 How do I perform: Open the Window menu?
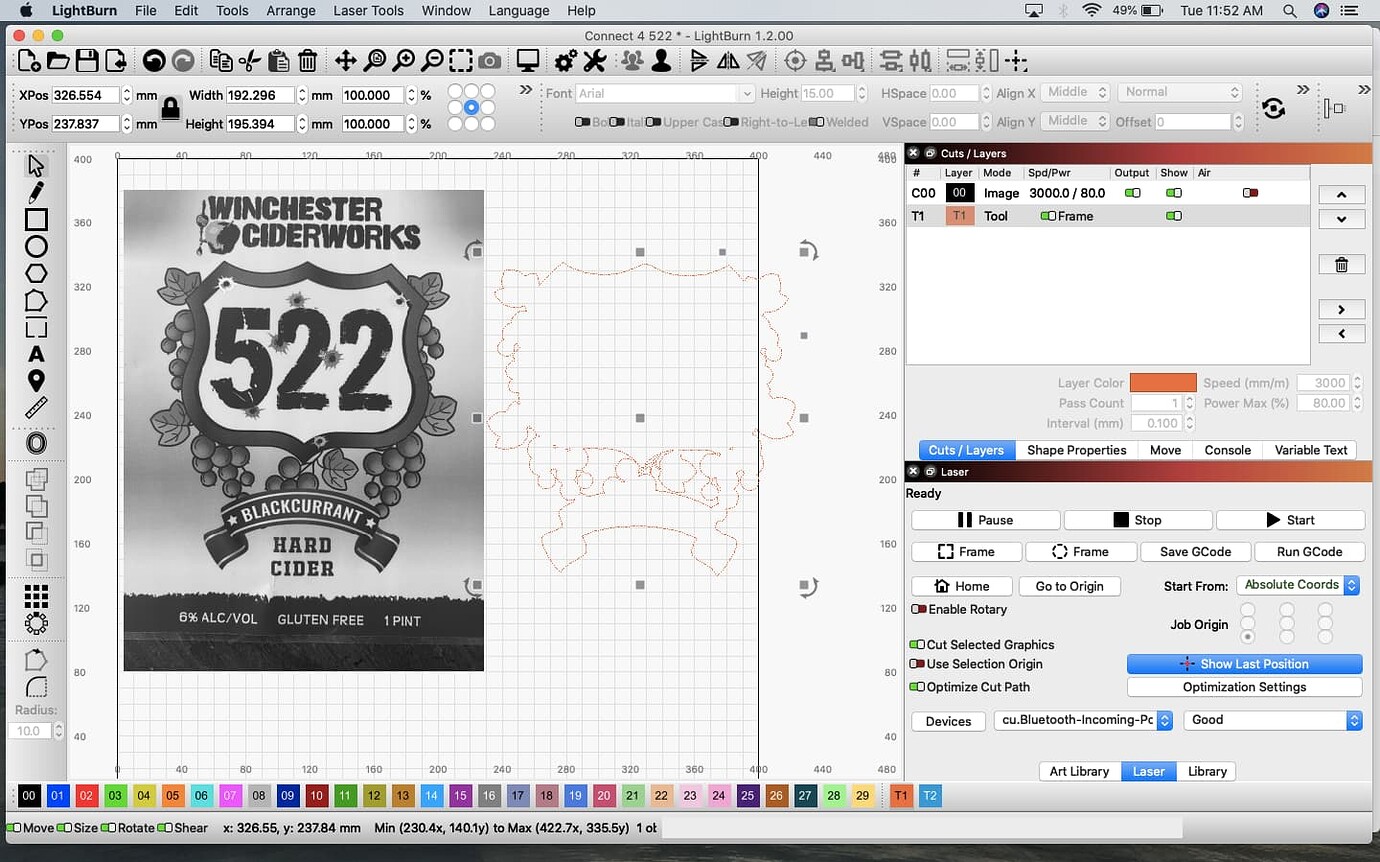point(446,10)
